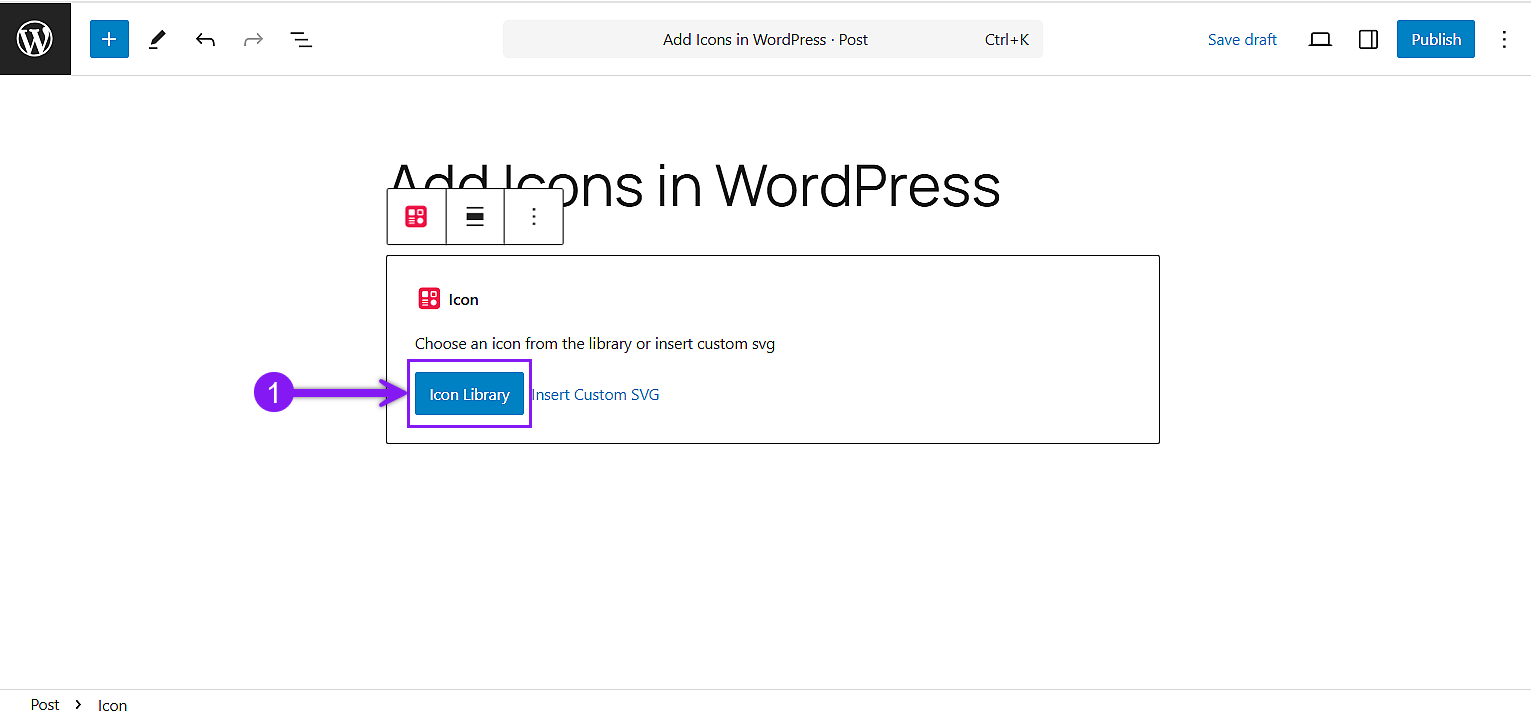
Task: Open the block options three-dot menu
Action: (x=533, y=216)
